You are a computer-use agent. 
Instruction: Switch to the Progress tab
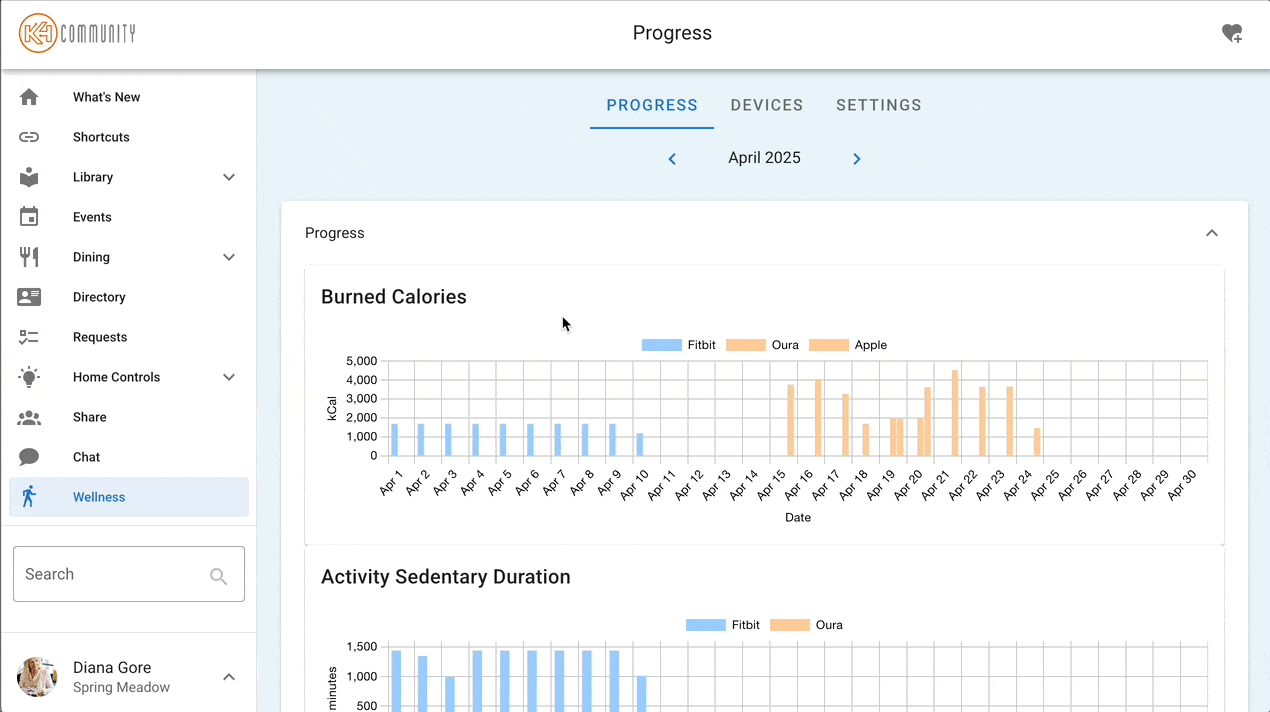tap(652, 105)
